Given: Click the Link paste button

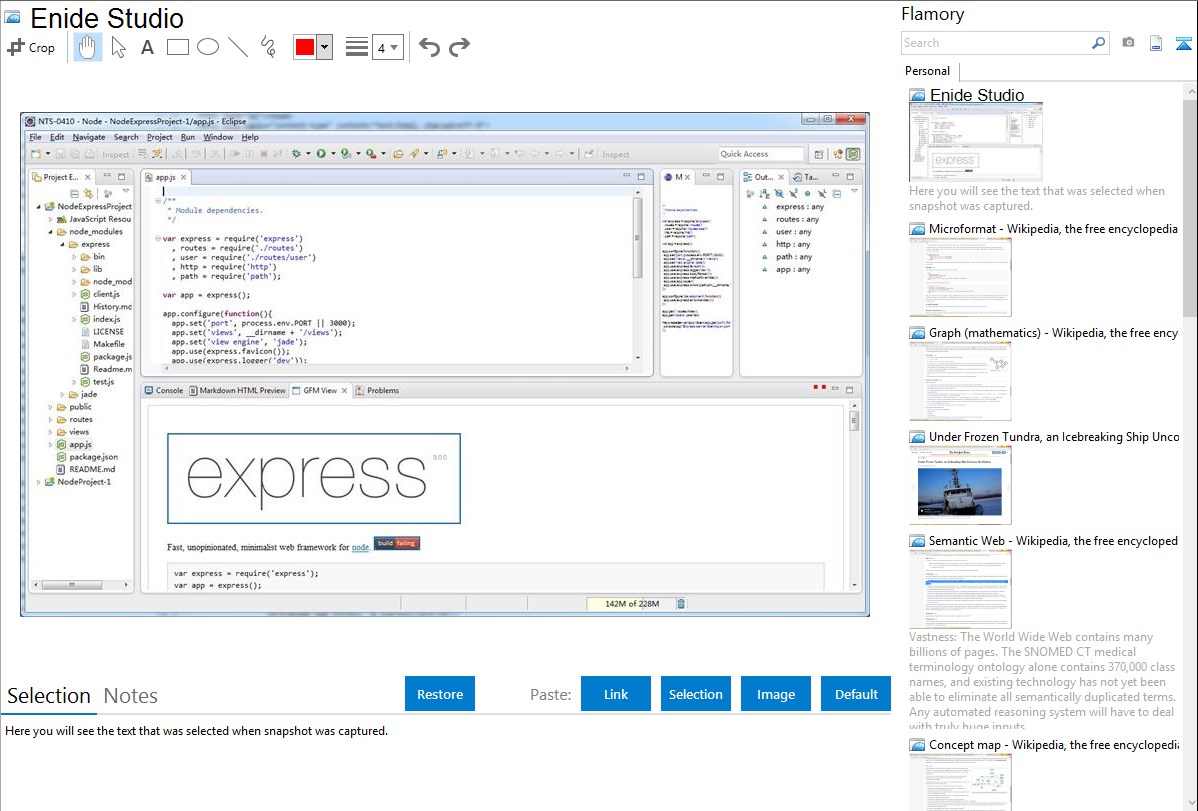Looking at the screenshot, I should click(616, 694).
